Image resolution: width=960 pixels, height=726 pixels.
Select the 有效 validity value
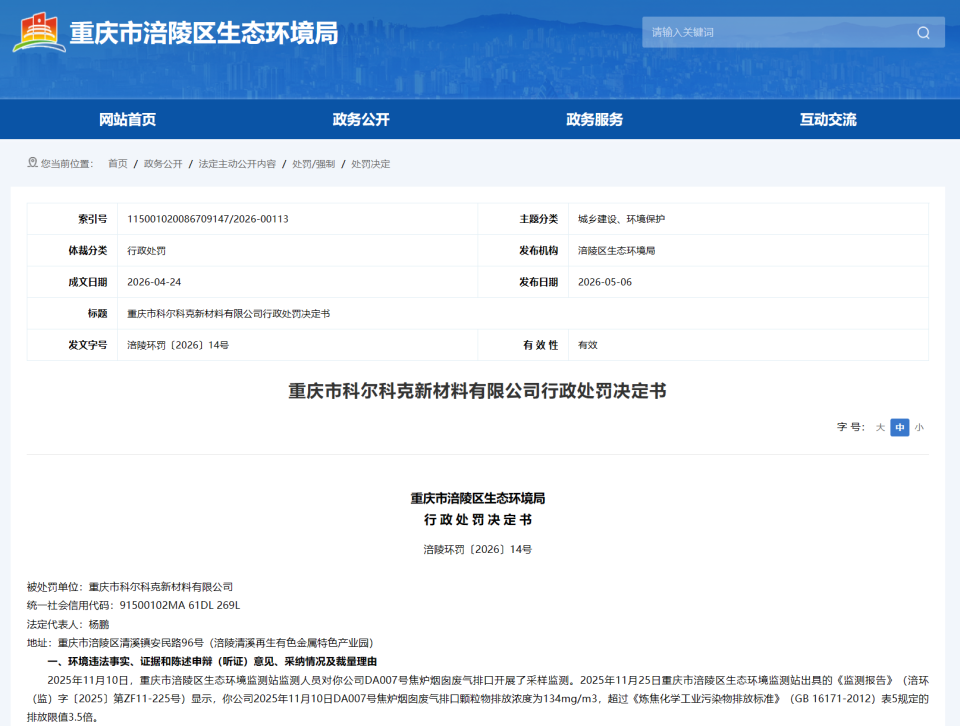pyautogui.click(x=588, y=345)
